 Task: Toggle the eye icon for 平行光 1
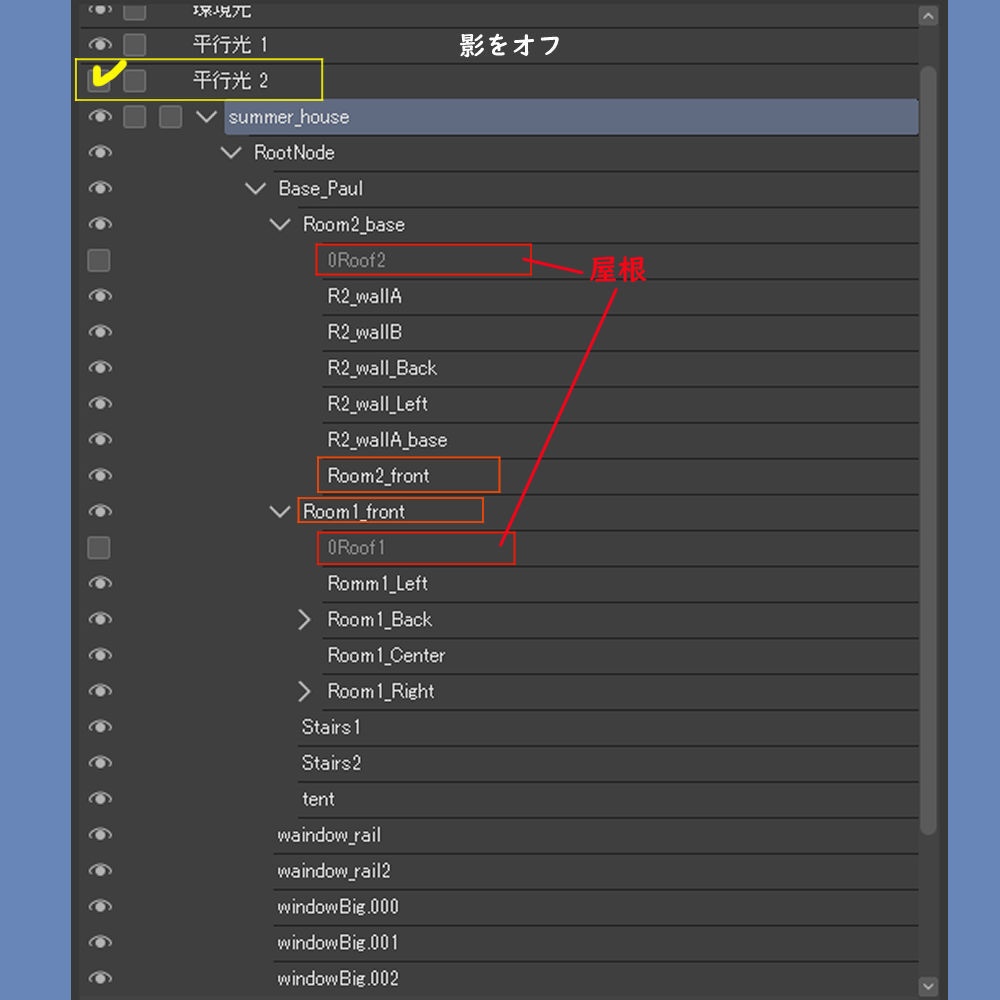coord(99,44)
